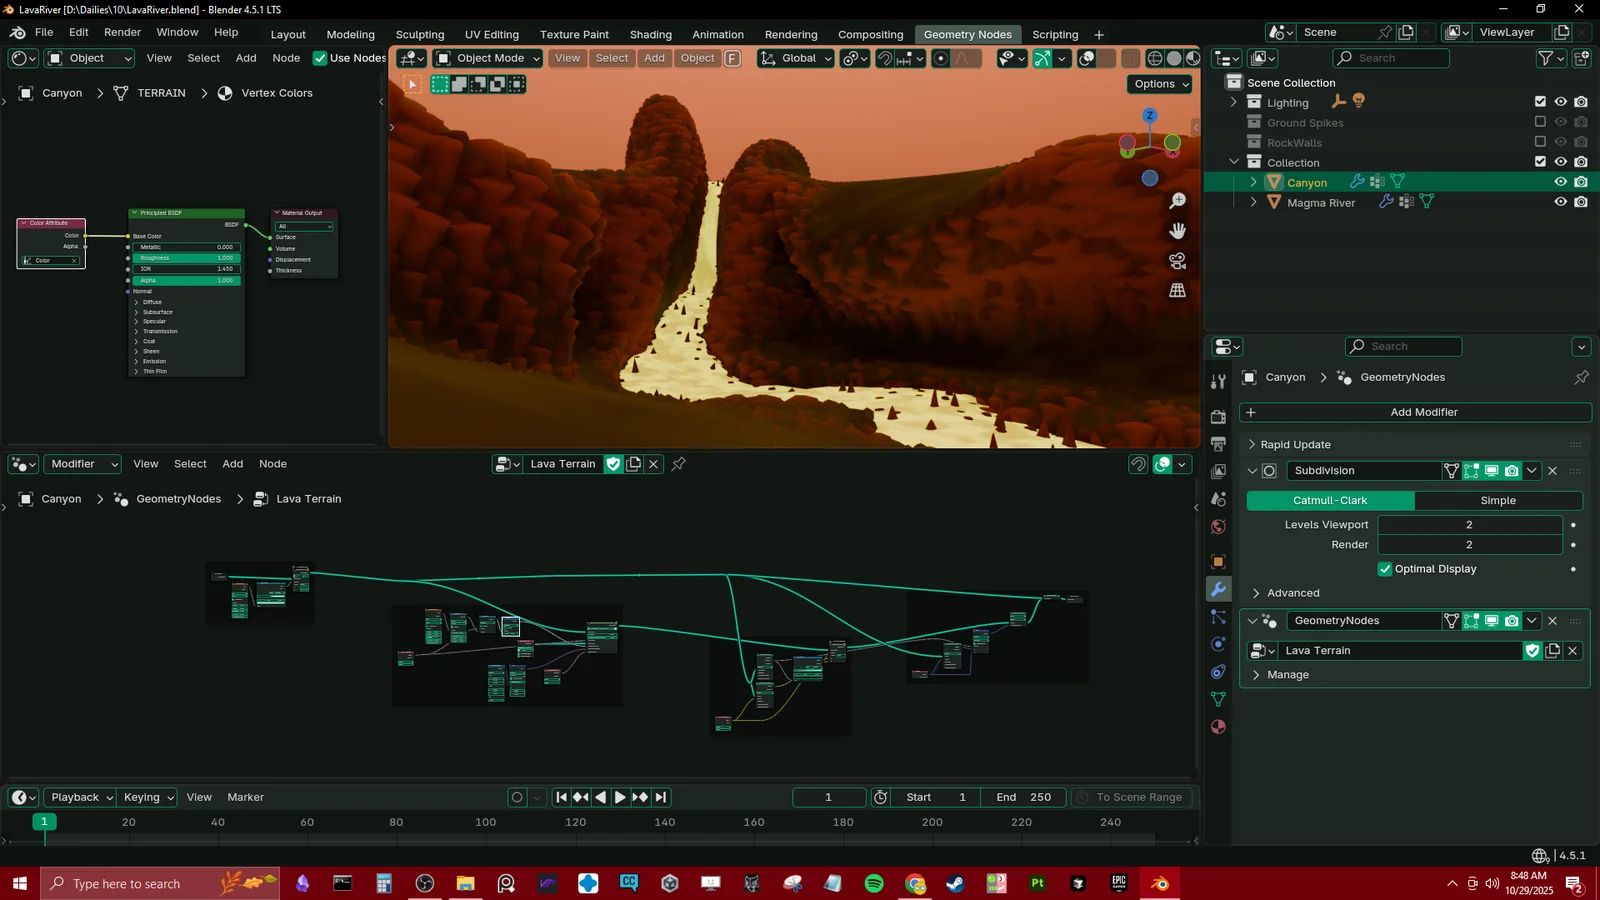Click the zoom magnifier icon in the viewport
This screenshot has width=1600, height=900.
pyautogui.click(x=1178, y=200)
